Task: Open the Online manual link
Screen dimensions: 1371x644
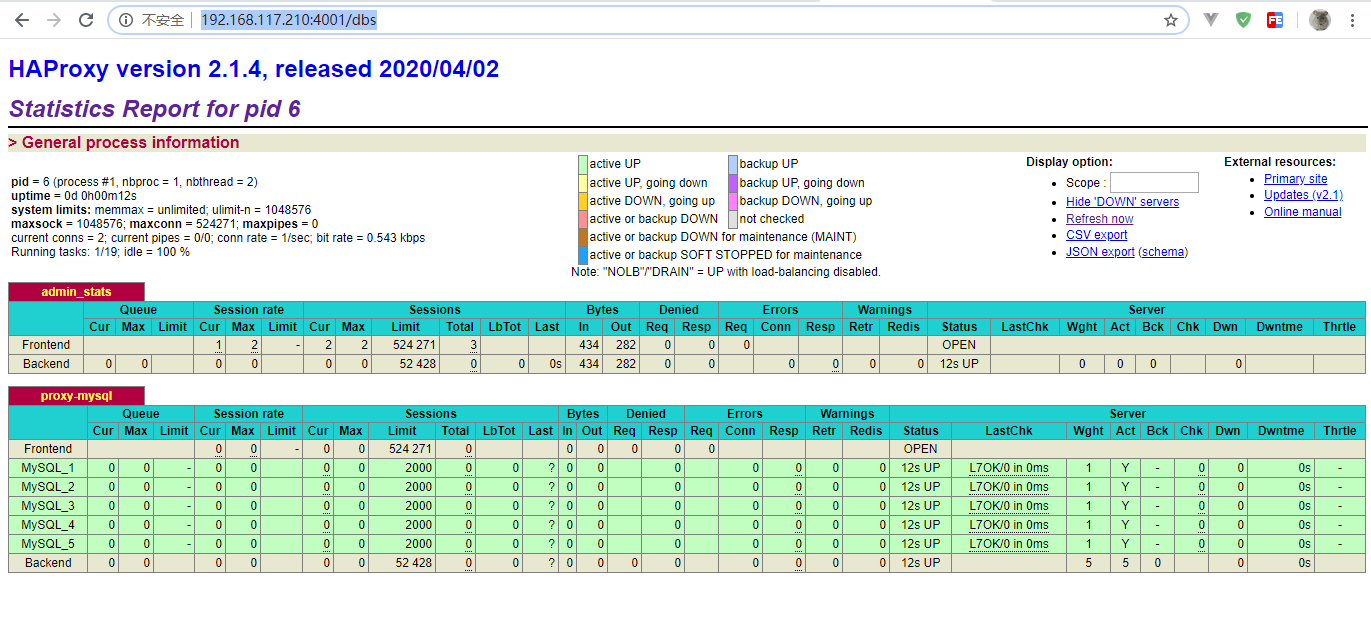Action: (x=1302, y=212)
